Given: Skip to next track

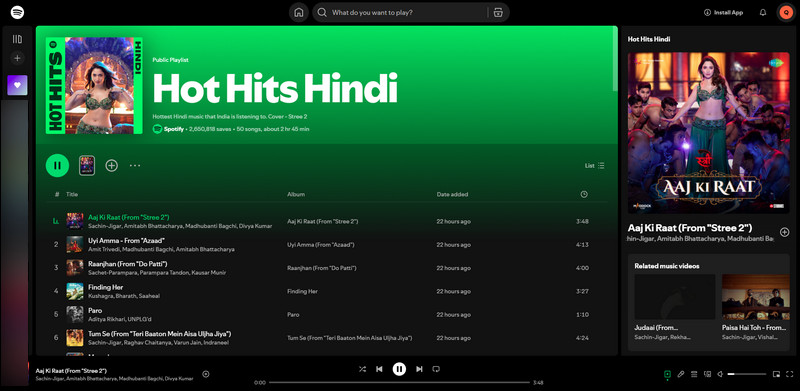Looking at the screenshot, I should [x=419, y=369].
